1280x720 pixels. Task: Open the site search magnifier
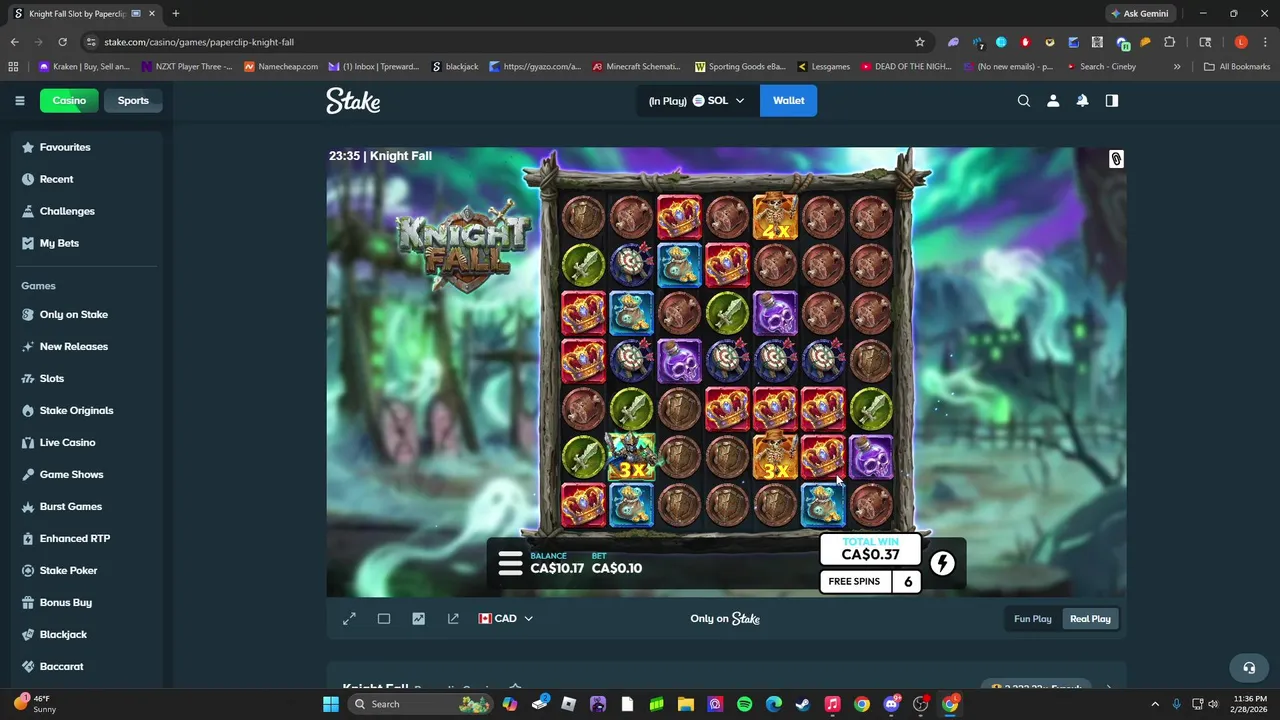point(1024,100)
